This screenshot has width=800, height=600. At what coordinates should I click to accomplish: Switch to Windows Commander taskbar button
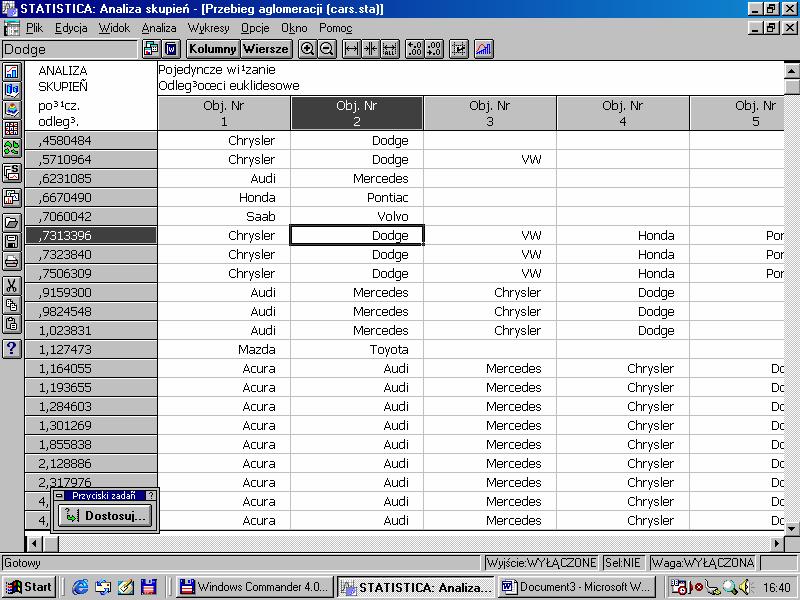point(255,587)
